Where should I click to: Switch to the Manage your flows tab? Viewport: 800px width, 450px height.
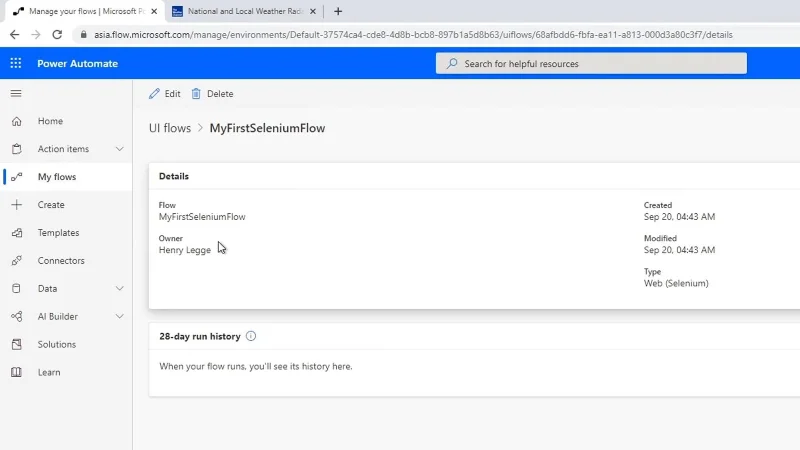pyautogui.click(x=84, y=11)
